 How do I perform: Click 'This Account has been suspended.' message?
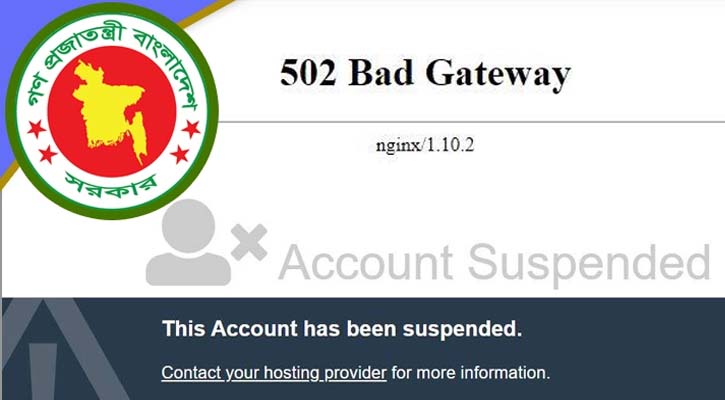point(342,329)
